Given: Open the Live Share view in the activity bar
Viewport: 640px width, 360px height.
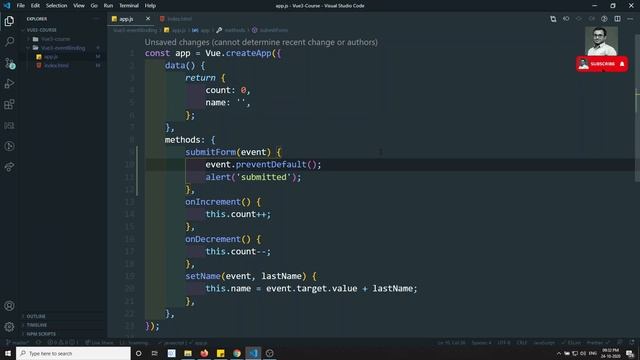Looking at the screenshot, I should [9, 167].
